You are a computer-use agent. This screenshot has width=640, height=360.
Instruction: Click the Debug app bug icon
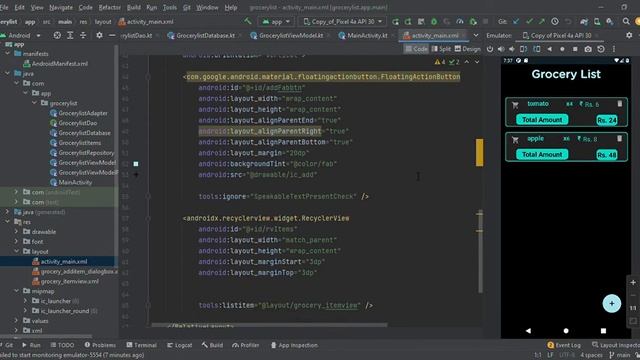coord(434,22)
